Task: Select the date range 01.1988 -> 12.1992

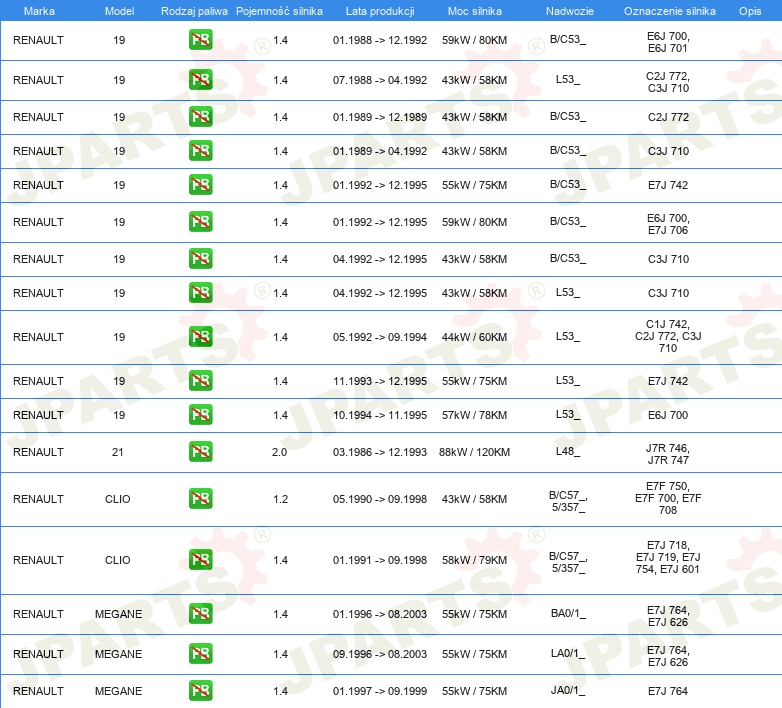Action: 380,40
